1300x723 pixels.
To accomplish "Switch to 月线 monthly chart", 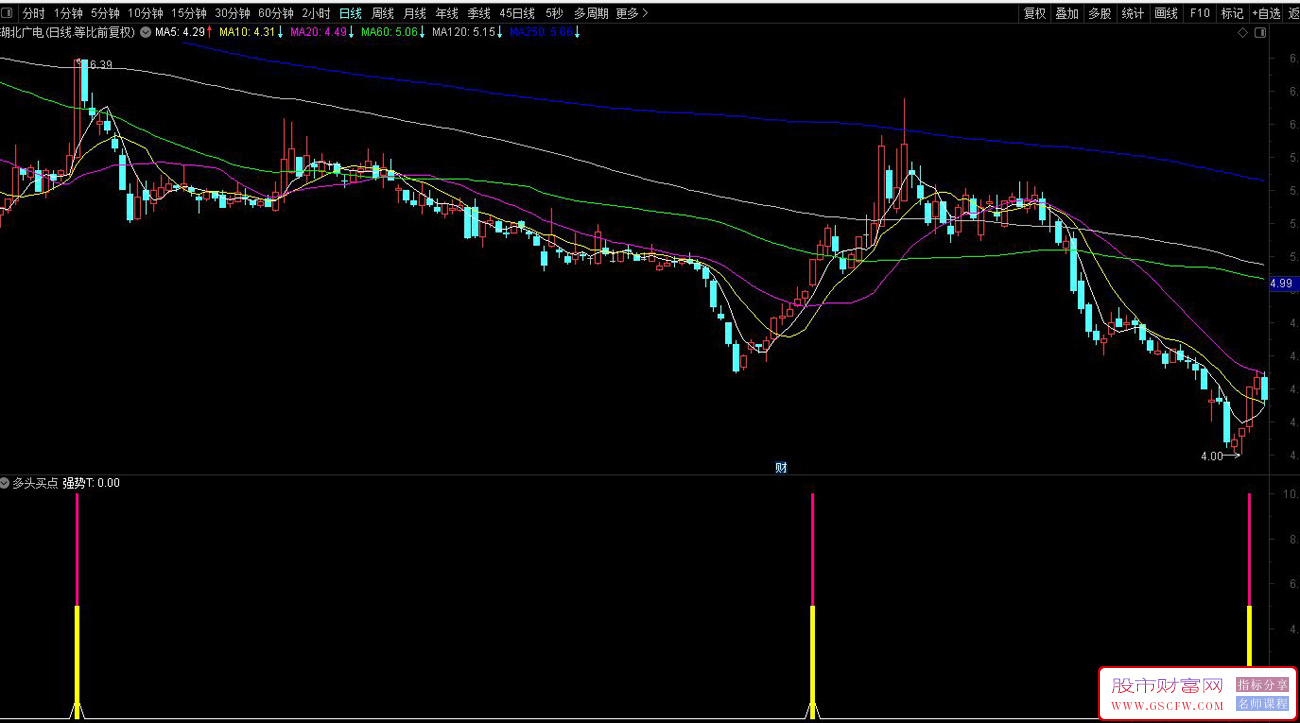I will tap(415, 14).
